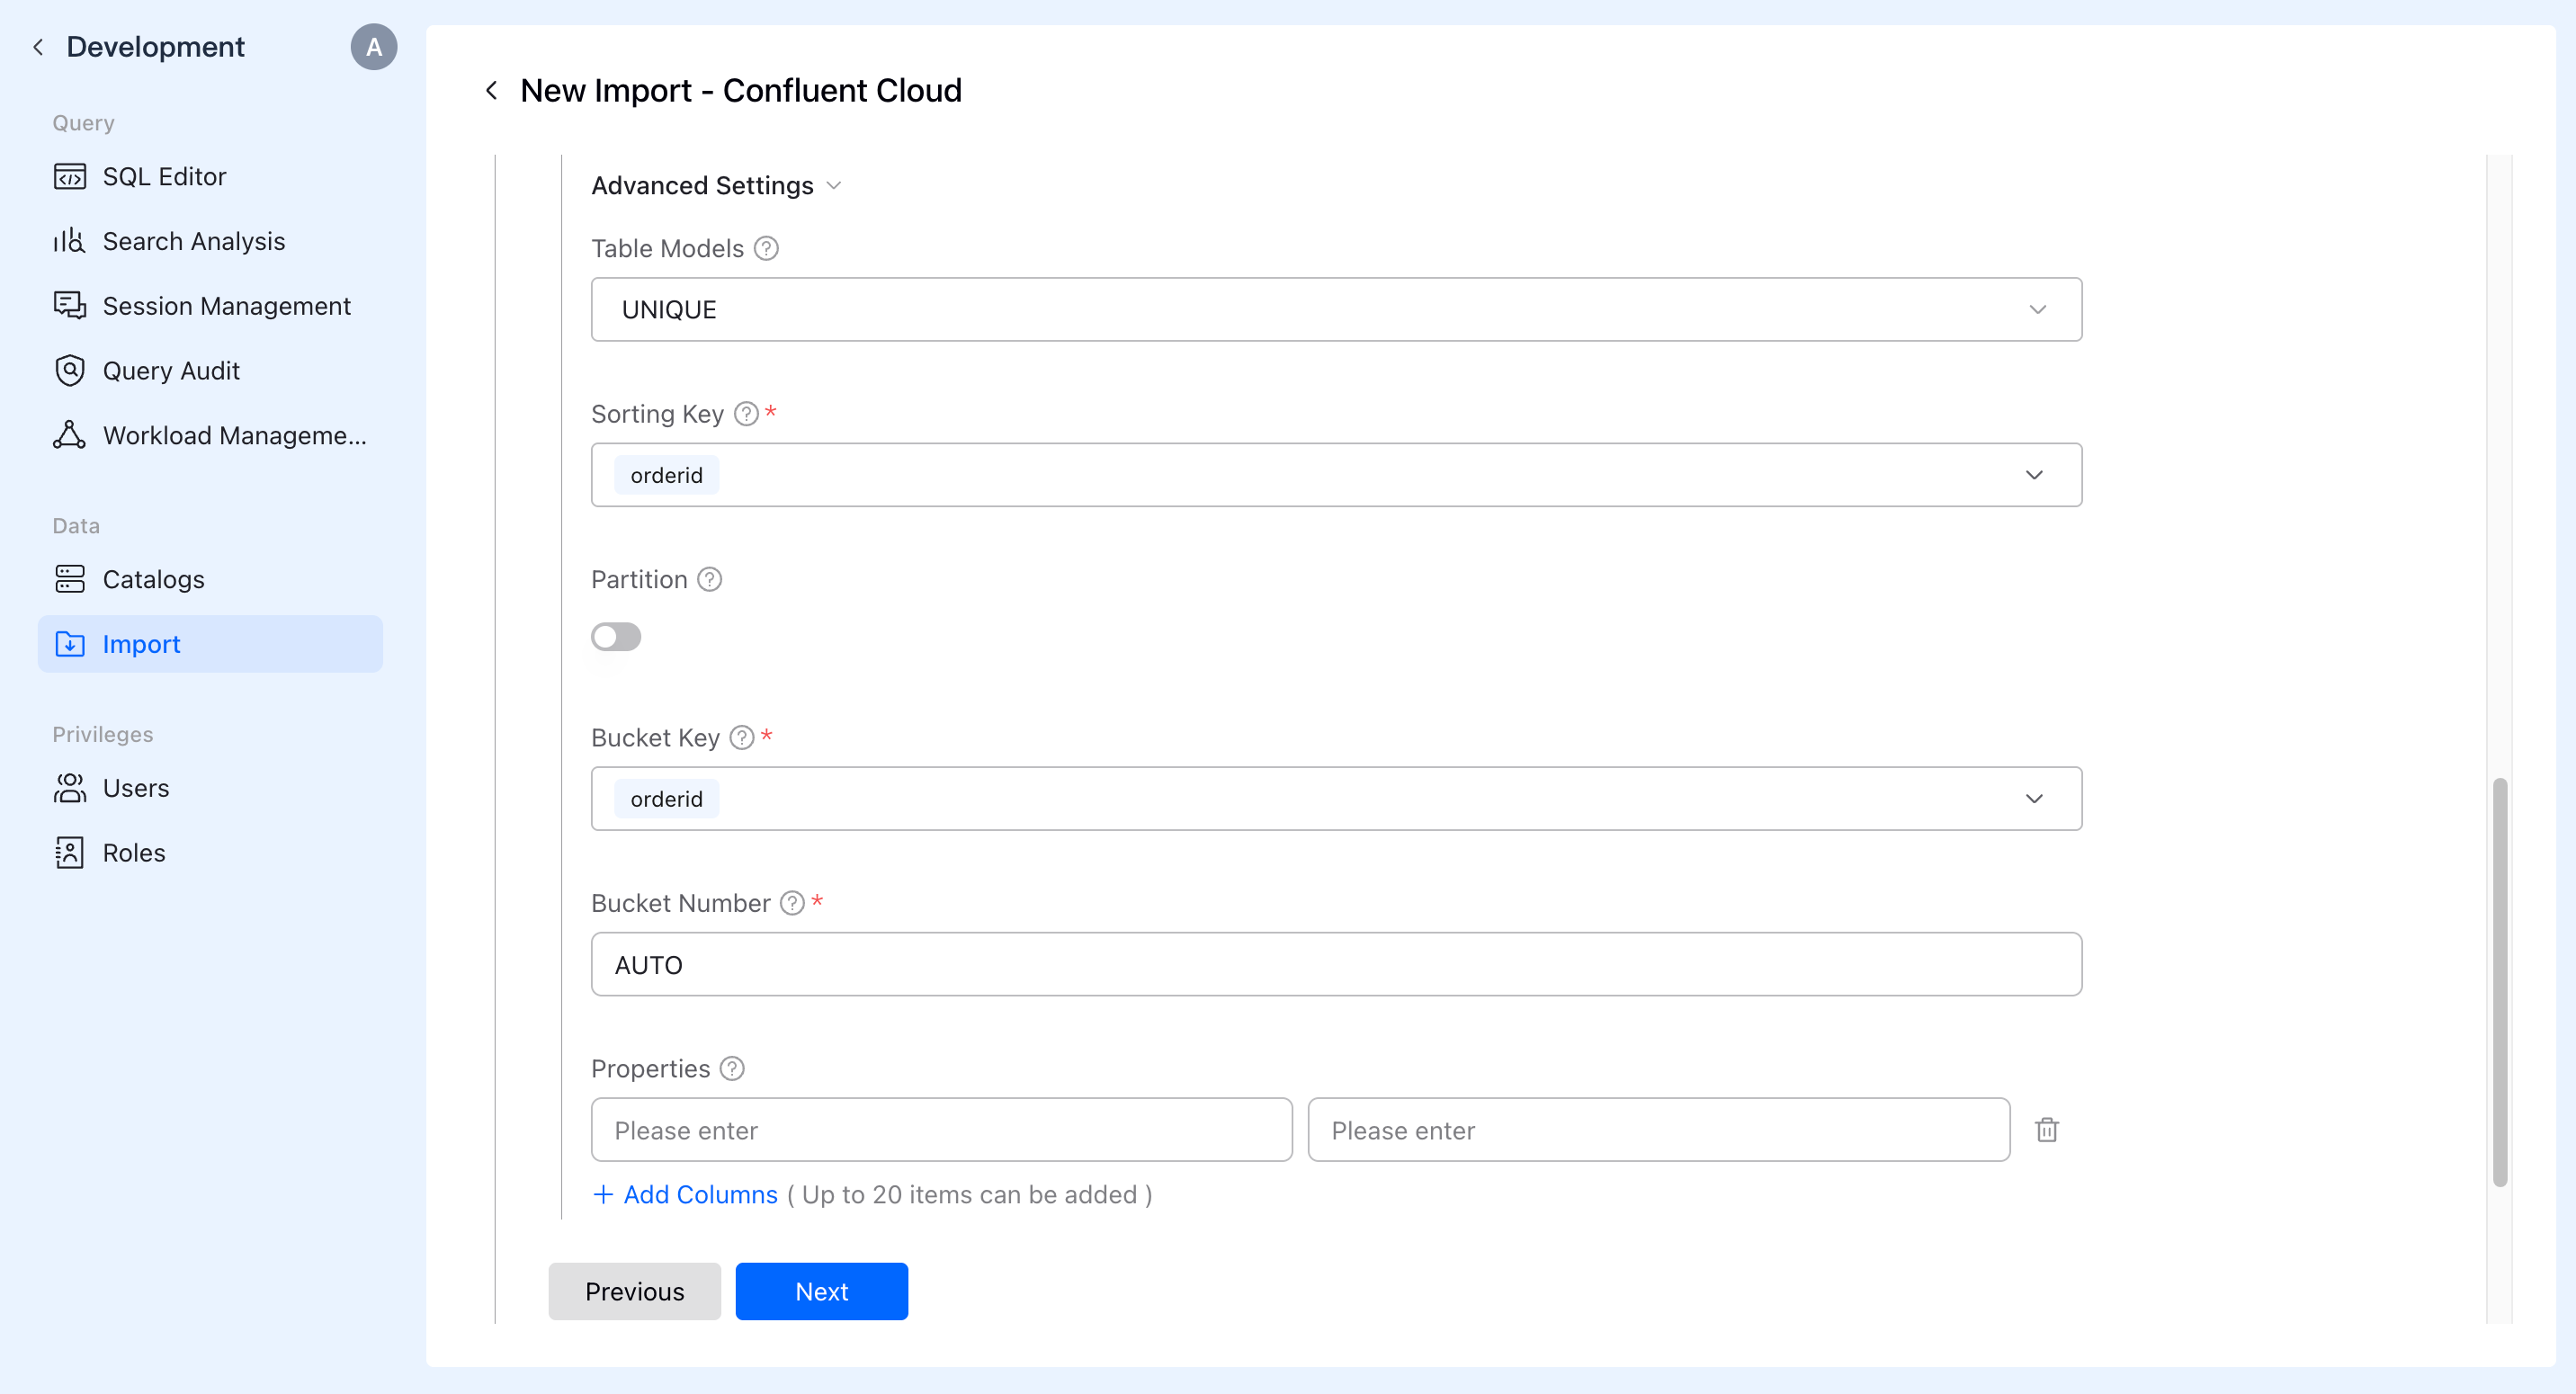Viewport: 2576px width, 1394px height.
Task: Click the Previous button
Action: click(x=634, y=1291)
